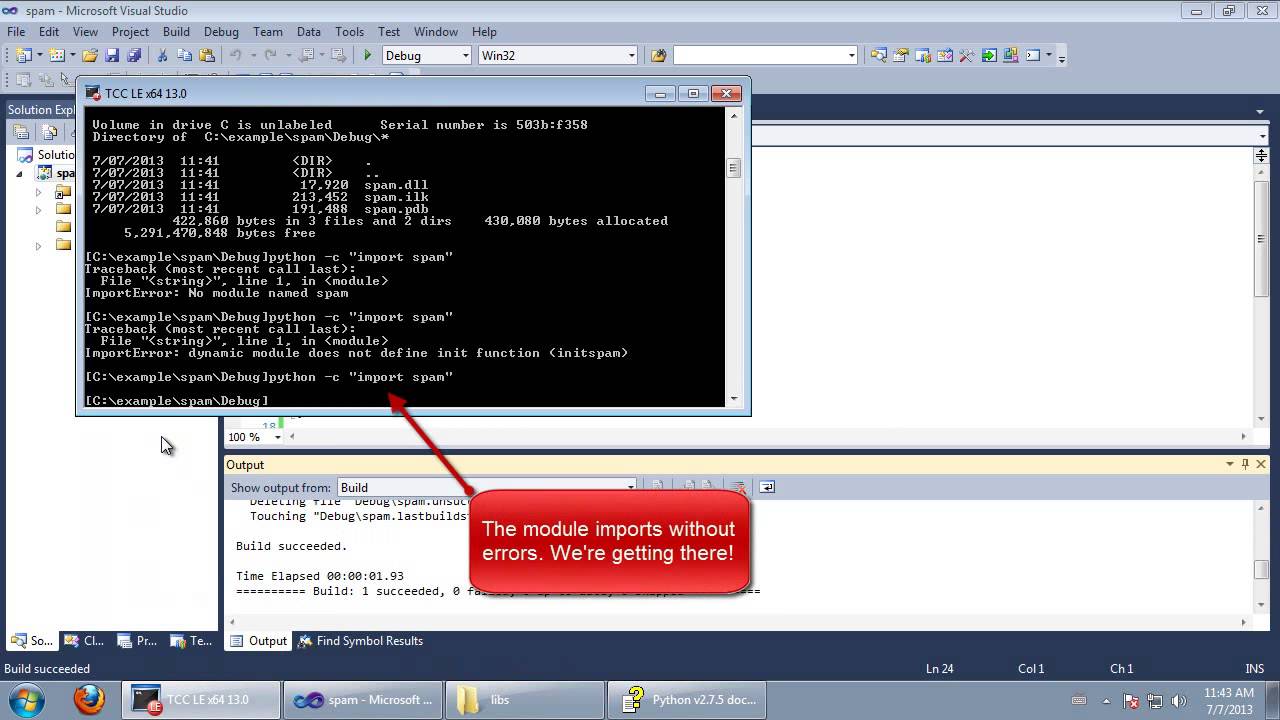Collapse the spam project tree node
This screenshot has height=720, width=1280.
(19, 174)
